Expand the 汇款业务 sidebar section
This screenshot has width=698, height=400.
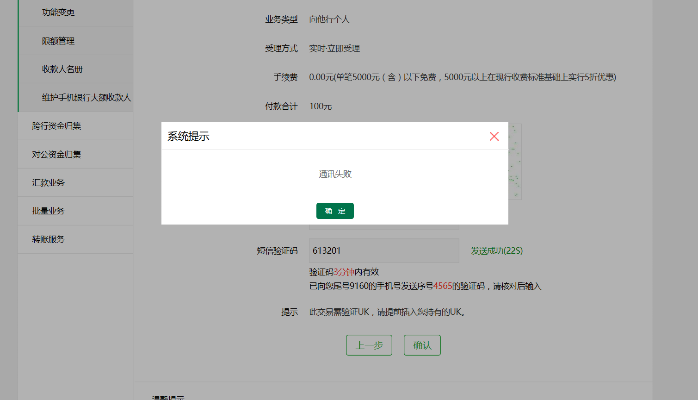tap(48, 183)
